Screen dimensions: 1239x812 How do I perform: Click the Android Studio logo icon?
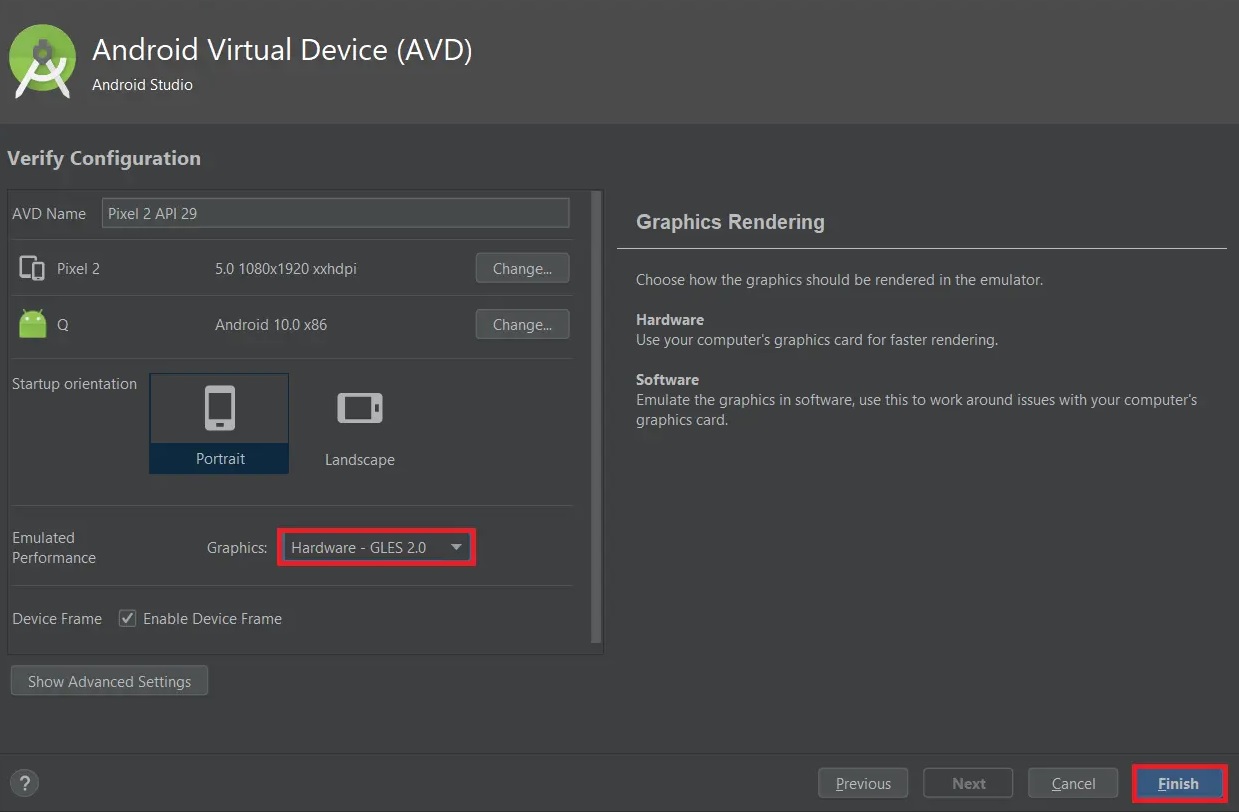click(x=42, y=60)
